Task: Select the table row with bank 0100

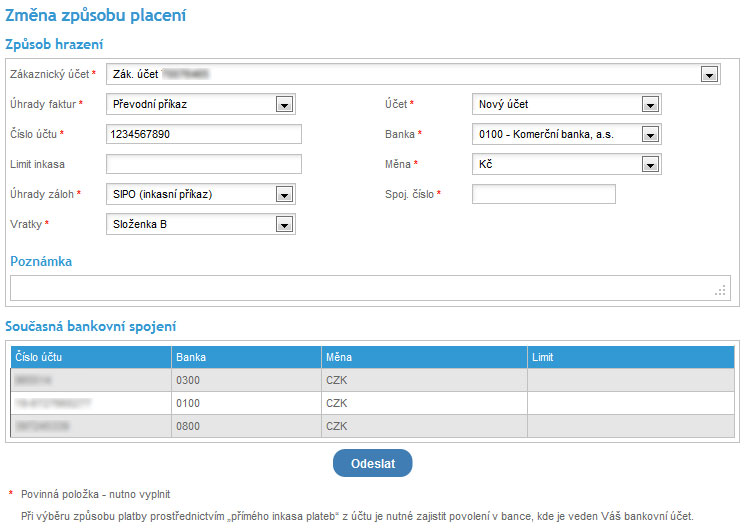Action: 372,402
